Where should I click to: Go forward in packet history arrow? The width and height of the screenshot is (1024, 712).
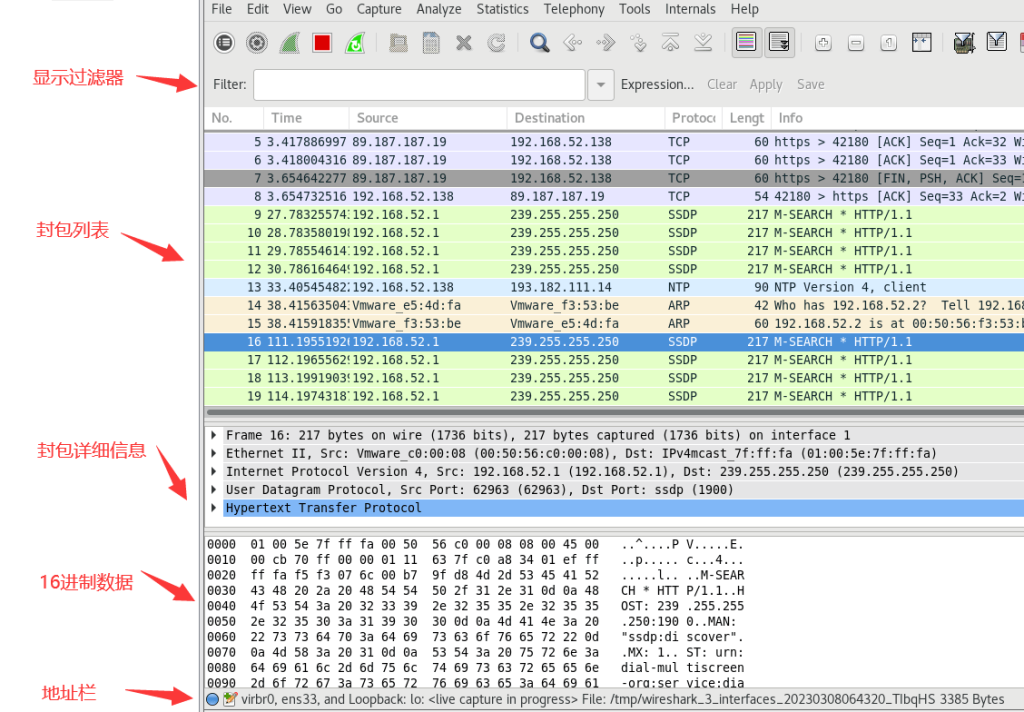(x=605, y=43)
